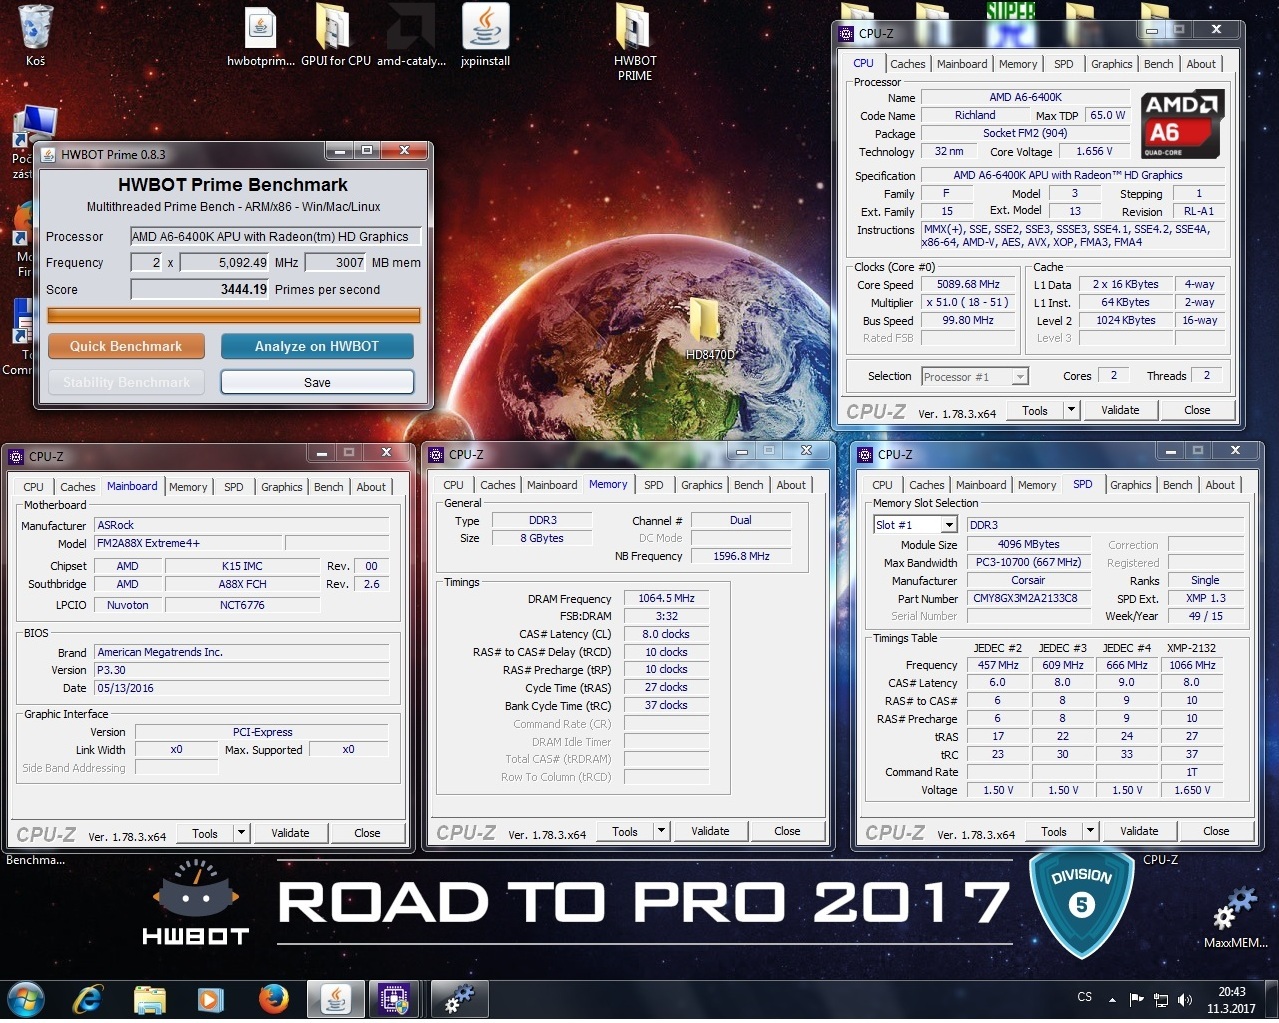The height and width of the screenshot is (1023, 1279).
Task: Show hidden tray icons arrow
Action: point(1112,999)
